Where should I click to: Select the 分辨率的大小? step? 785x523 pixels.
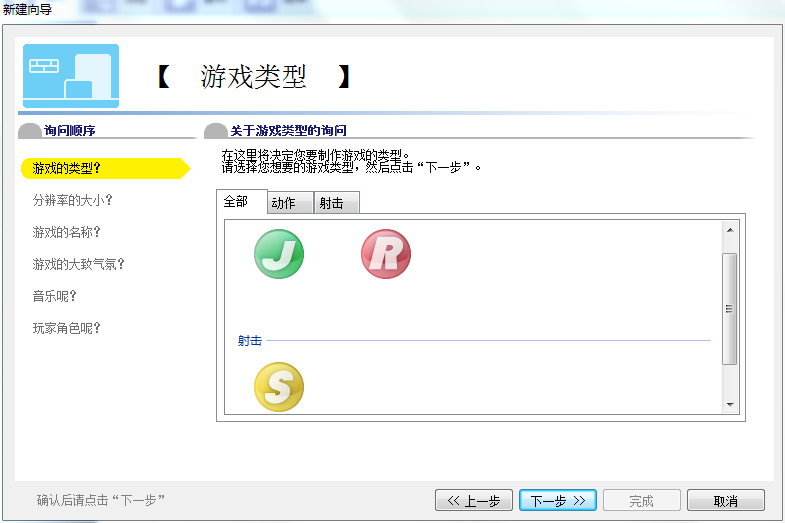tap(73, 200)
